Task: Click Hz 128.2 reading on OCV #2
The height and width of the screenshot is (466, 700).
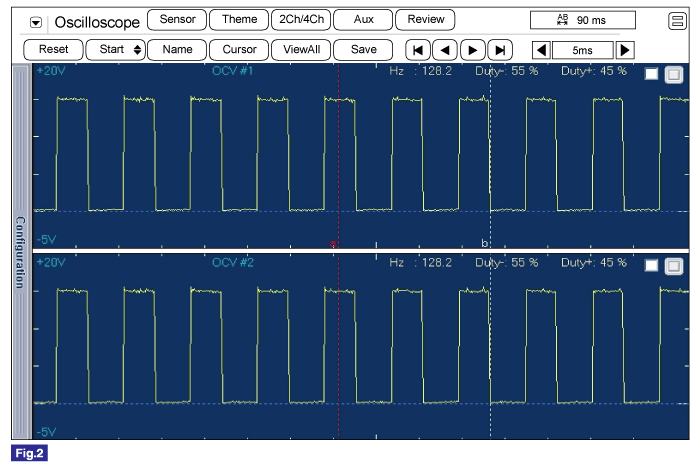Action: pyautogui.click(x=420, y=262)
